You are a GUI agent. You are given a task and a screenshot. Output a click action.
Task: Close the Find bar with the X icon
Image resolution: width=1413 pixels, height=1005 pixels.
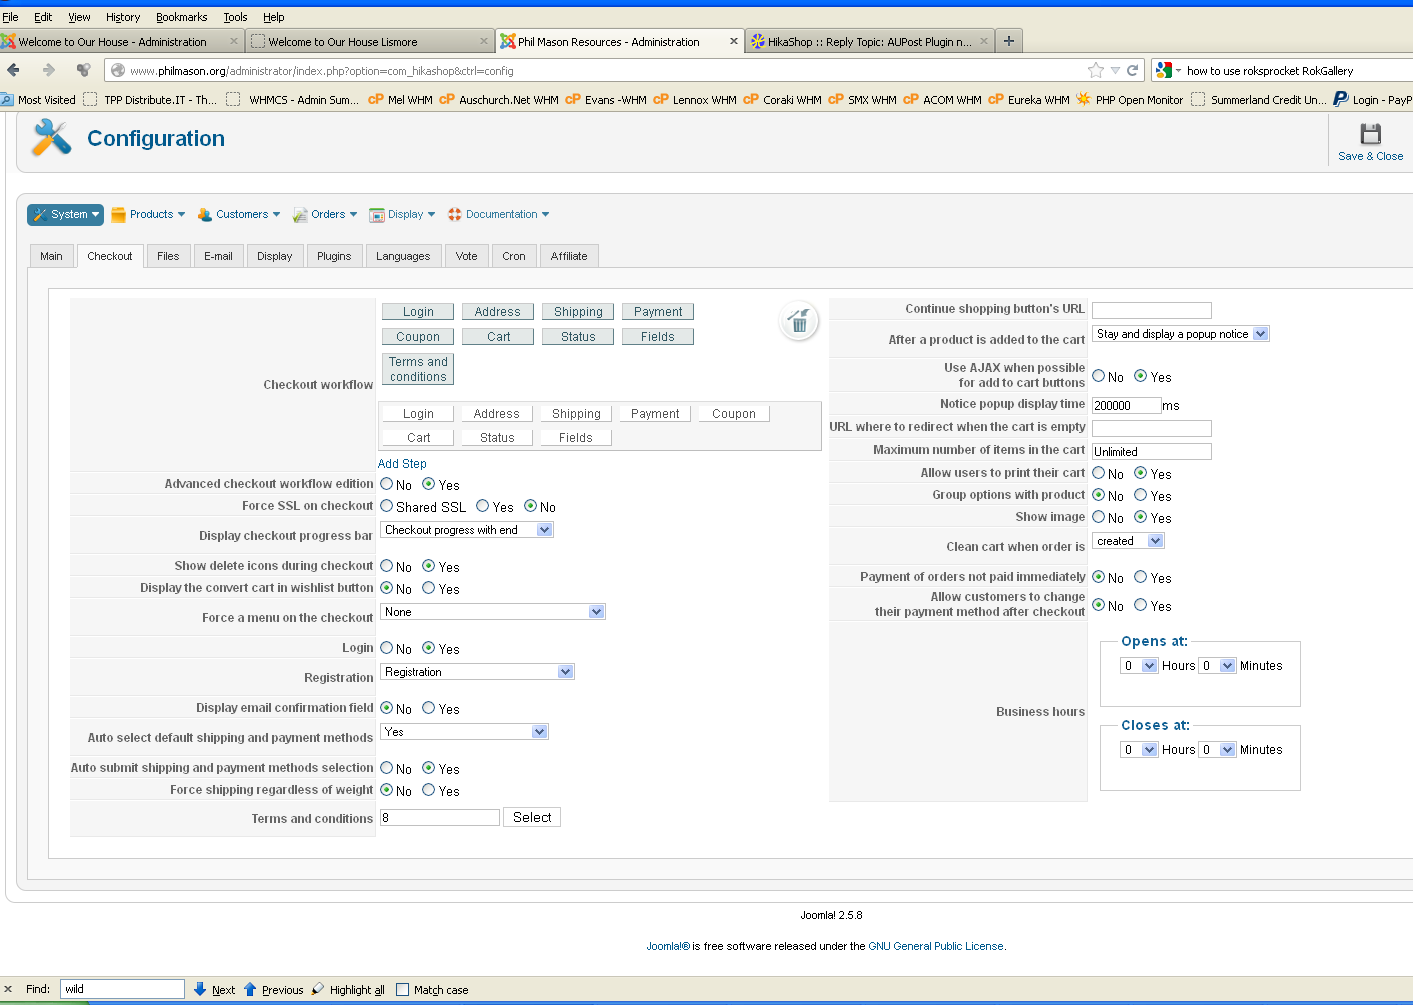[x=8, y=989]
